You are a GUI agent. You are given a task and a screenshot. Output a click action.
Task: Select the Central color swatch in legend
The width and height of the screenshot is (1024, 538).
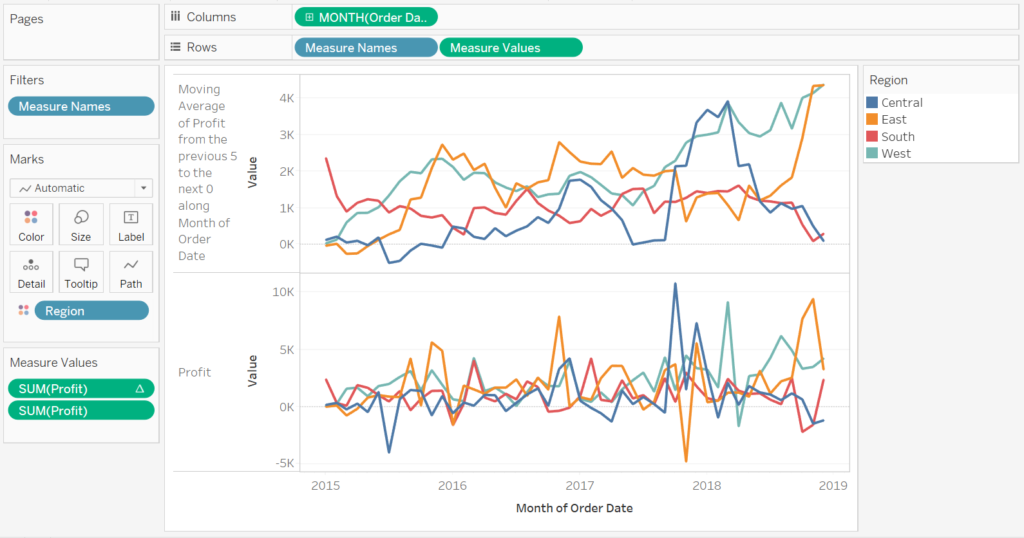click(872, 103)
